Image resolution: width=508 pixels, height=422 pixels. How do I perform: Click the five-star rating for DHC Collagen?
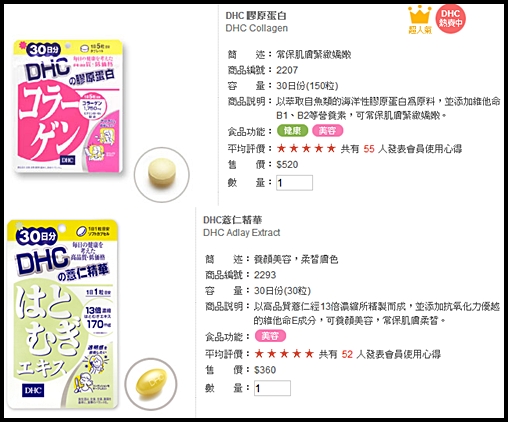(306, 149)
